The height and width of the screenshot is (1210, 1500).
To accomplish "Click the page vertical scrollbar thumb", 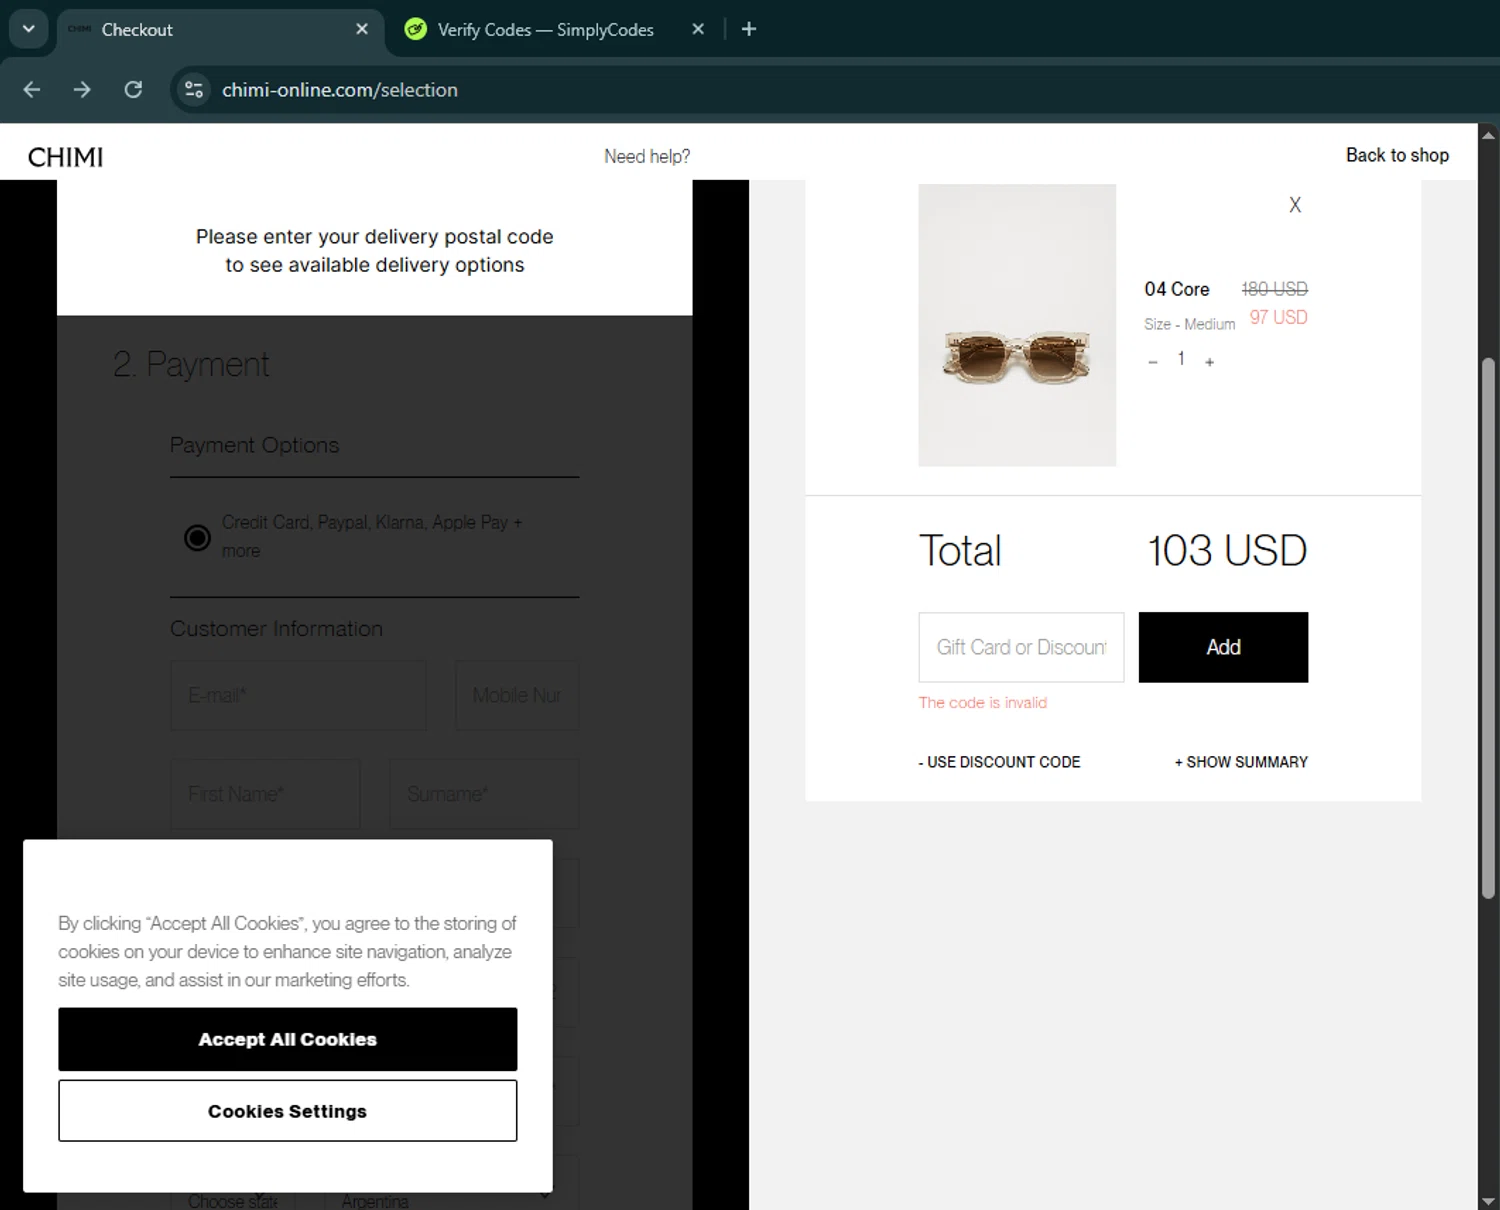I will [x=1488, y=628].
